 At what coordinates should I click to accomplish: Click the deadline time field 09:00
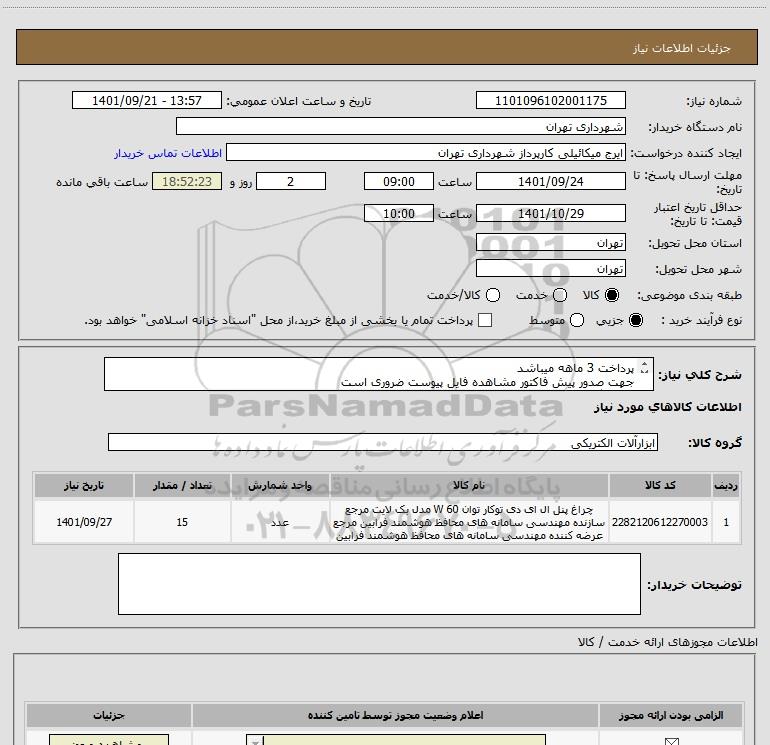[x=399, y=181]
